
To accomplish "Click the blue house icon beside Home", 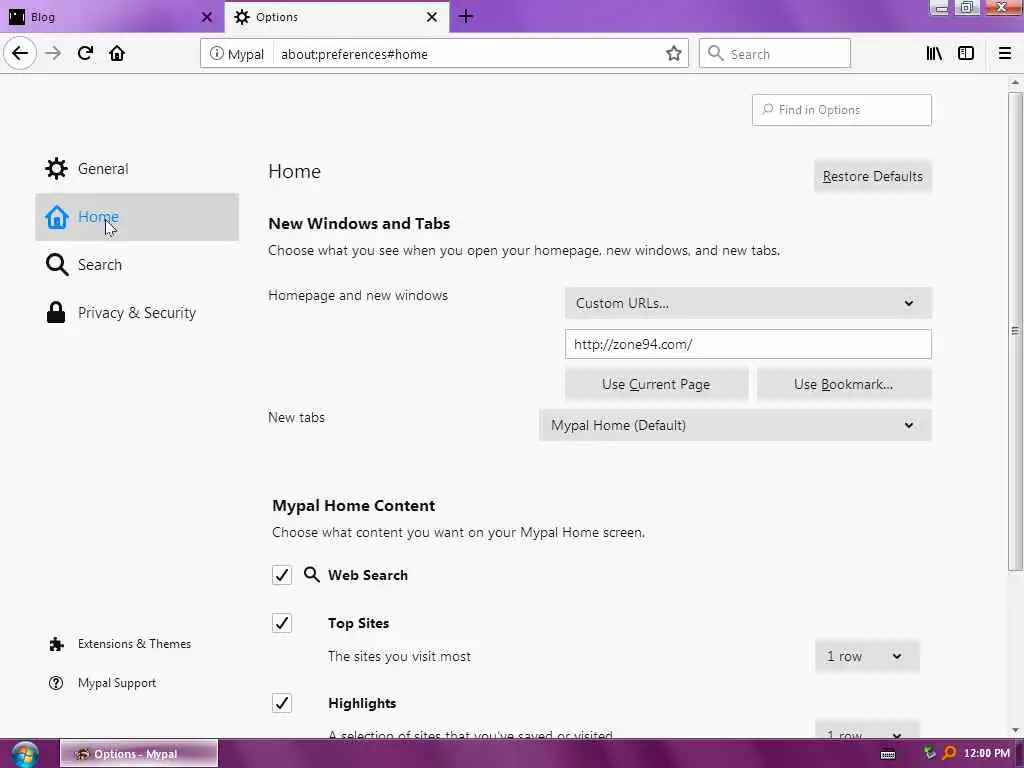I will click(x=56, y=217).
